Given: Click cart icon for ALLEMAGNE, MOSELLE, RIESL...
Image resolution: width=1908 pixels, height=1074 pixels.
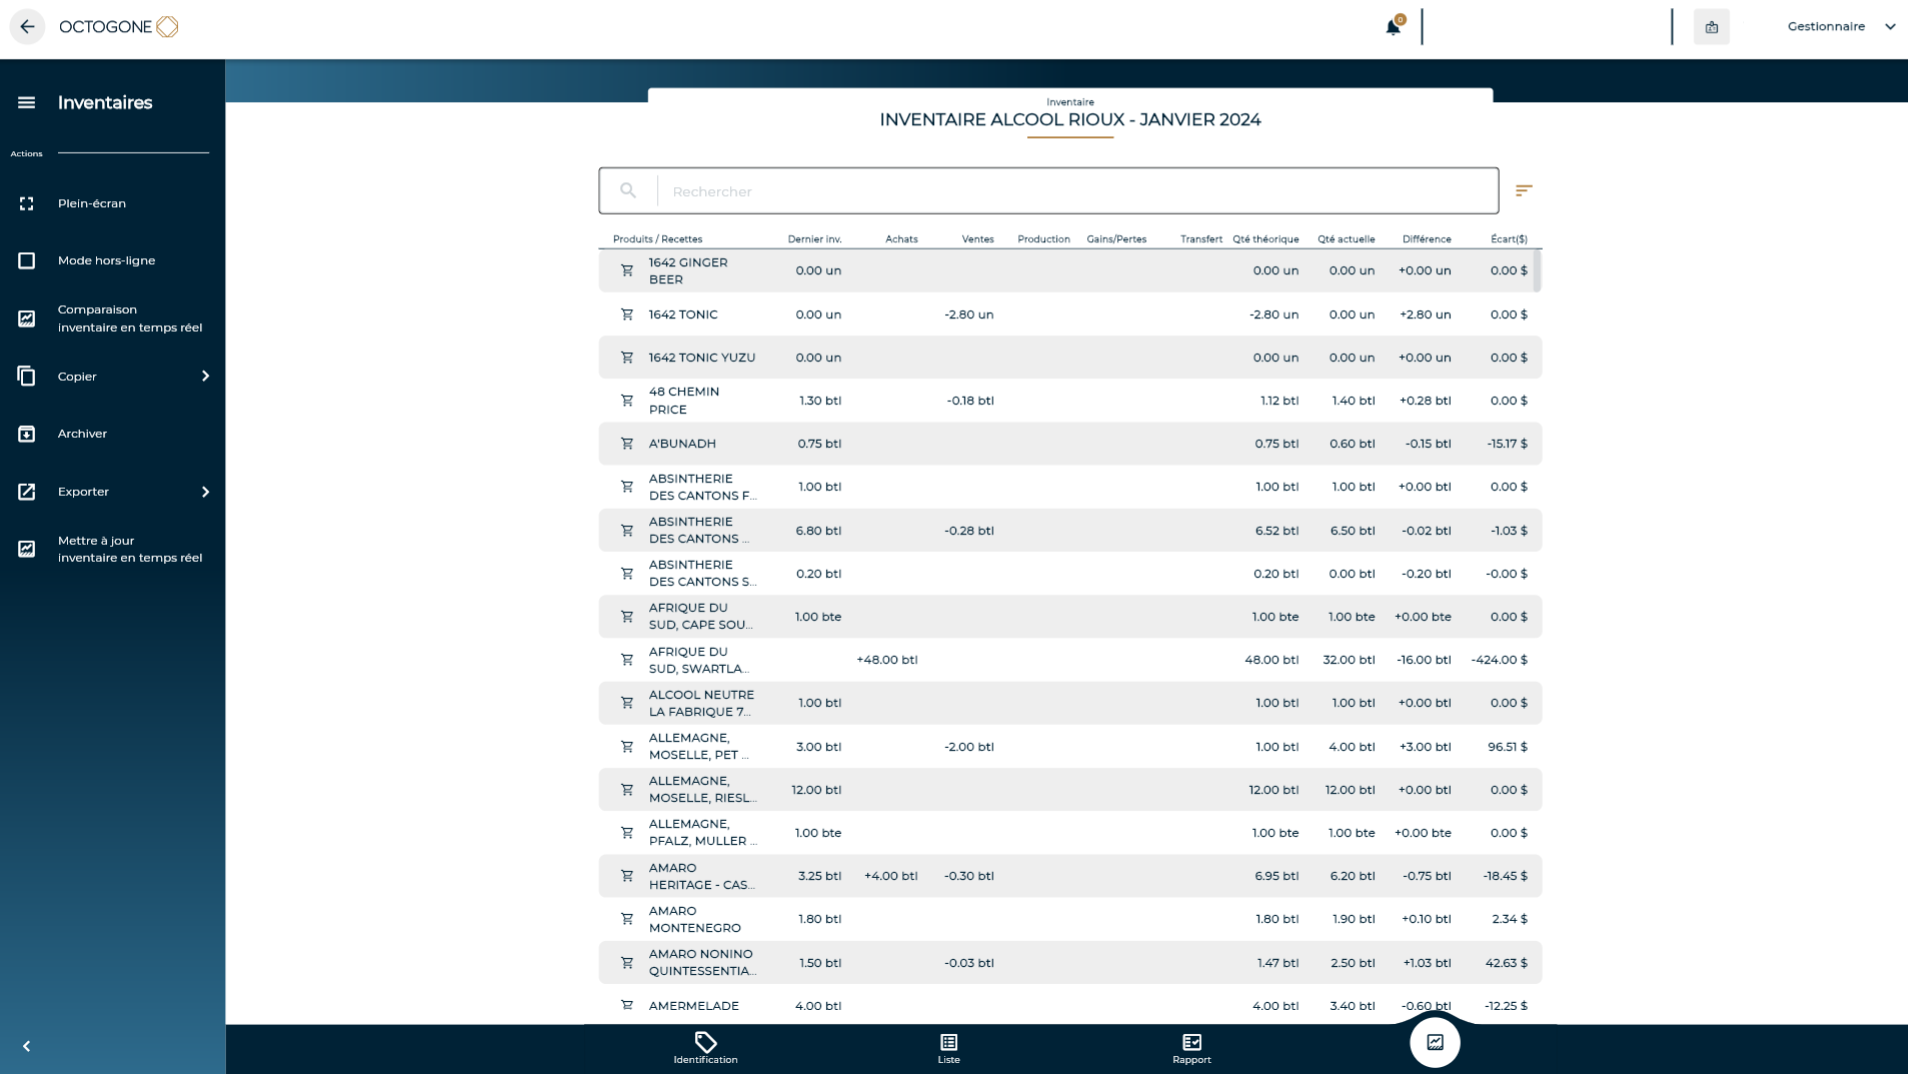Looking at the screenshot, I should (x=627, y=789).
